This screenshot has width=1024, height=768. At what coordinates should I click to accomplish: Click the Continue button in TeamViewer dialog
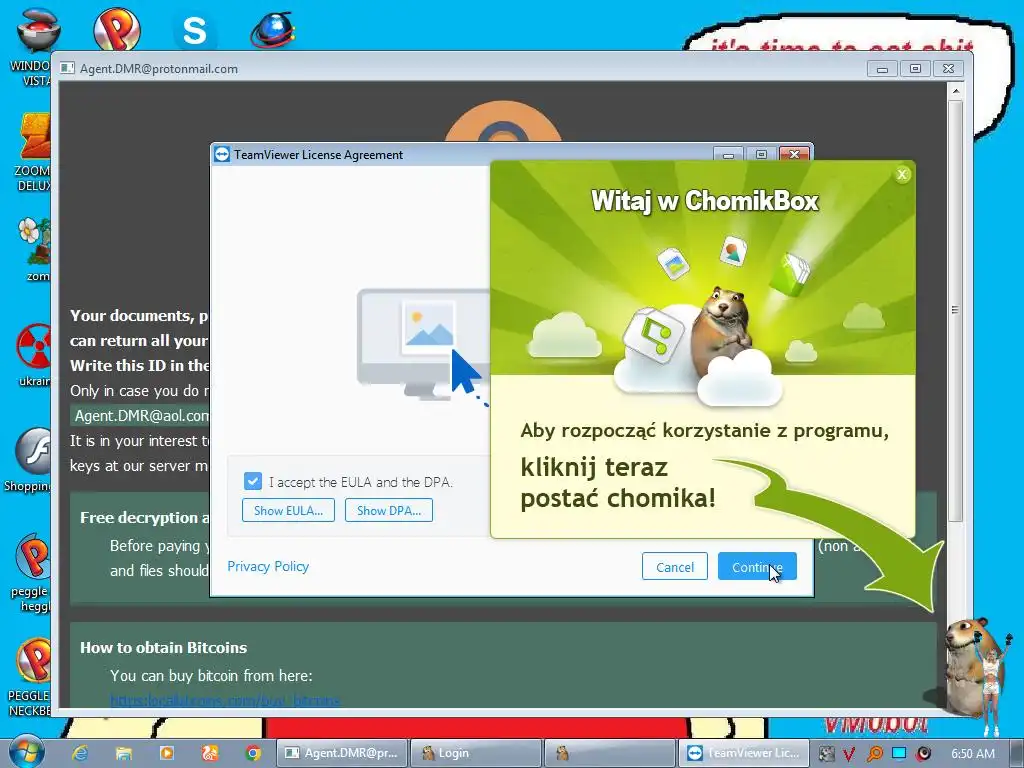point(757,566)
